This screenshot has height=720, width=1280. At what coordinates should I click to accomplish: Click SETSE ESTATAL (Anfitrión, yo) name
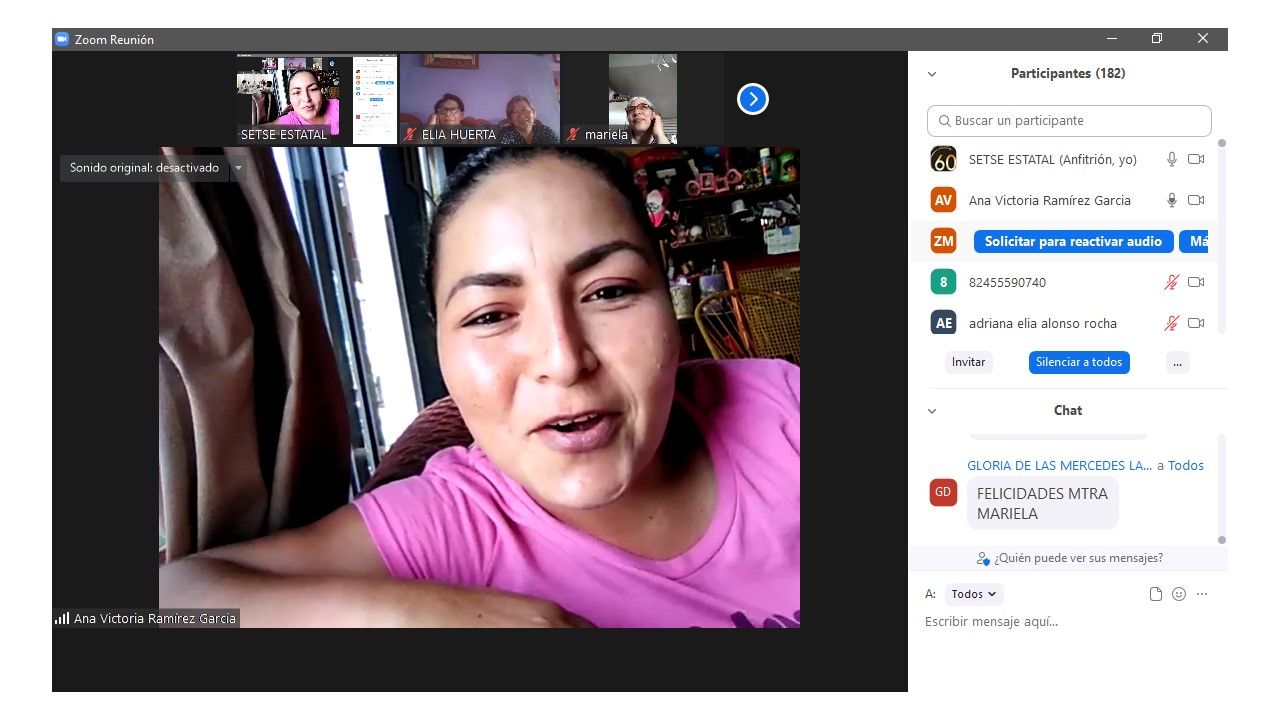[1053, 159]
